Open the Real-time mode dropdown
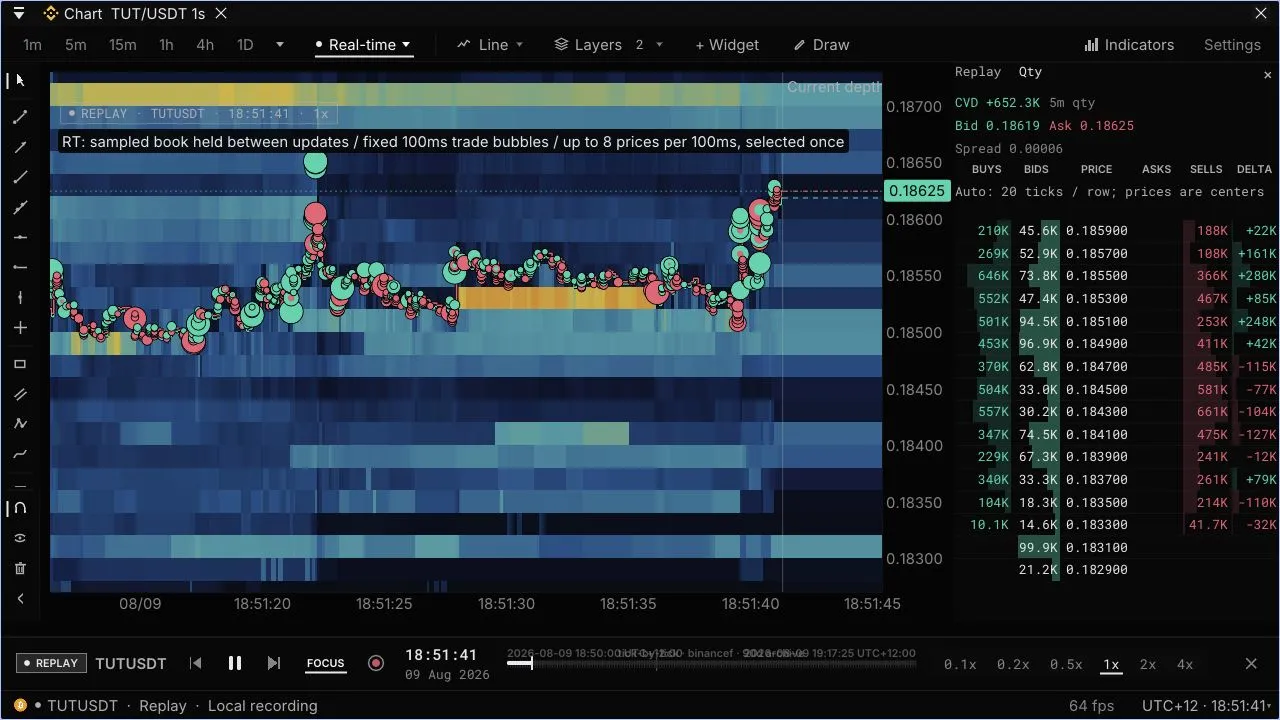The width and height of the screenshot is (1280, 720). coord(364,45)
